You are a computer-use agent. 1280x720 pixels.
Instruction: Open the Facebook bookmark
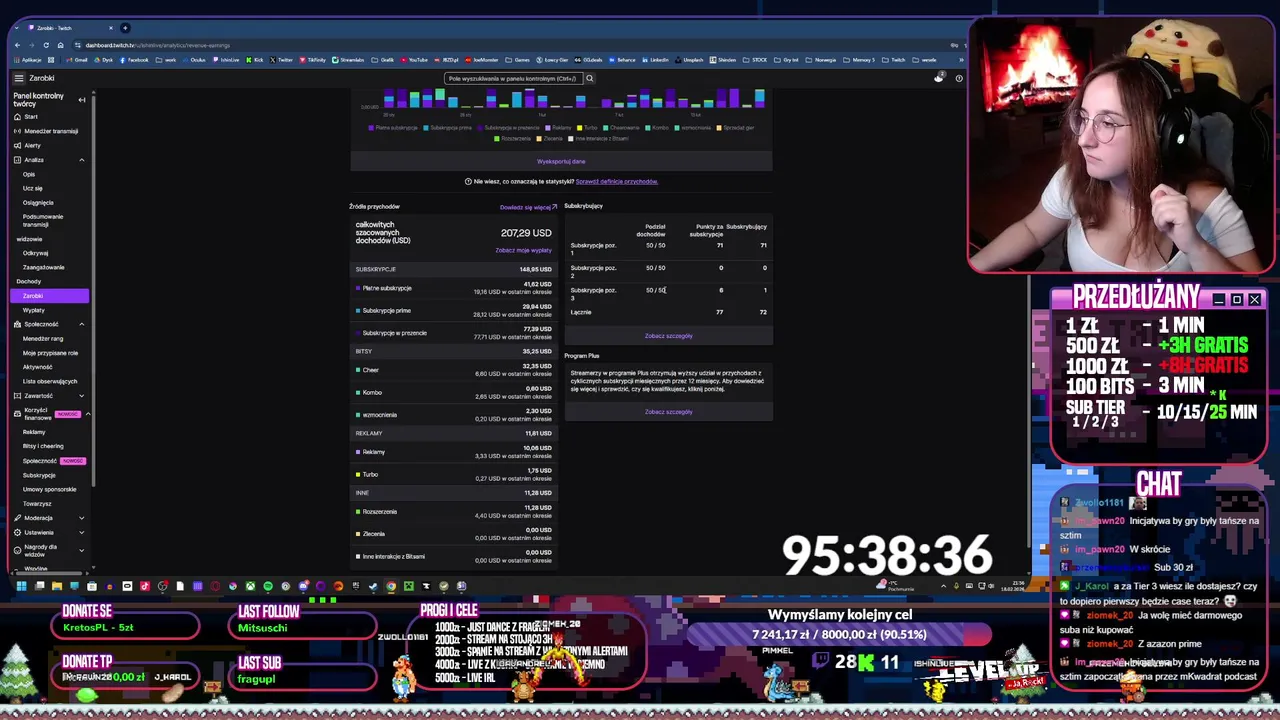click(135, 60)
